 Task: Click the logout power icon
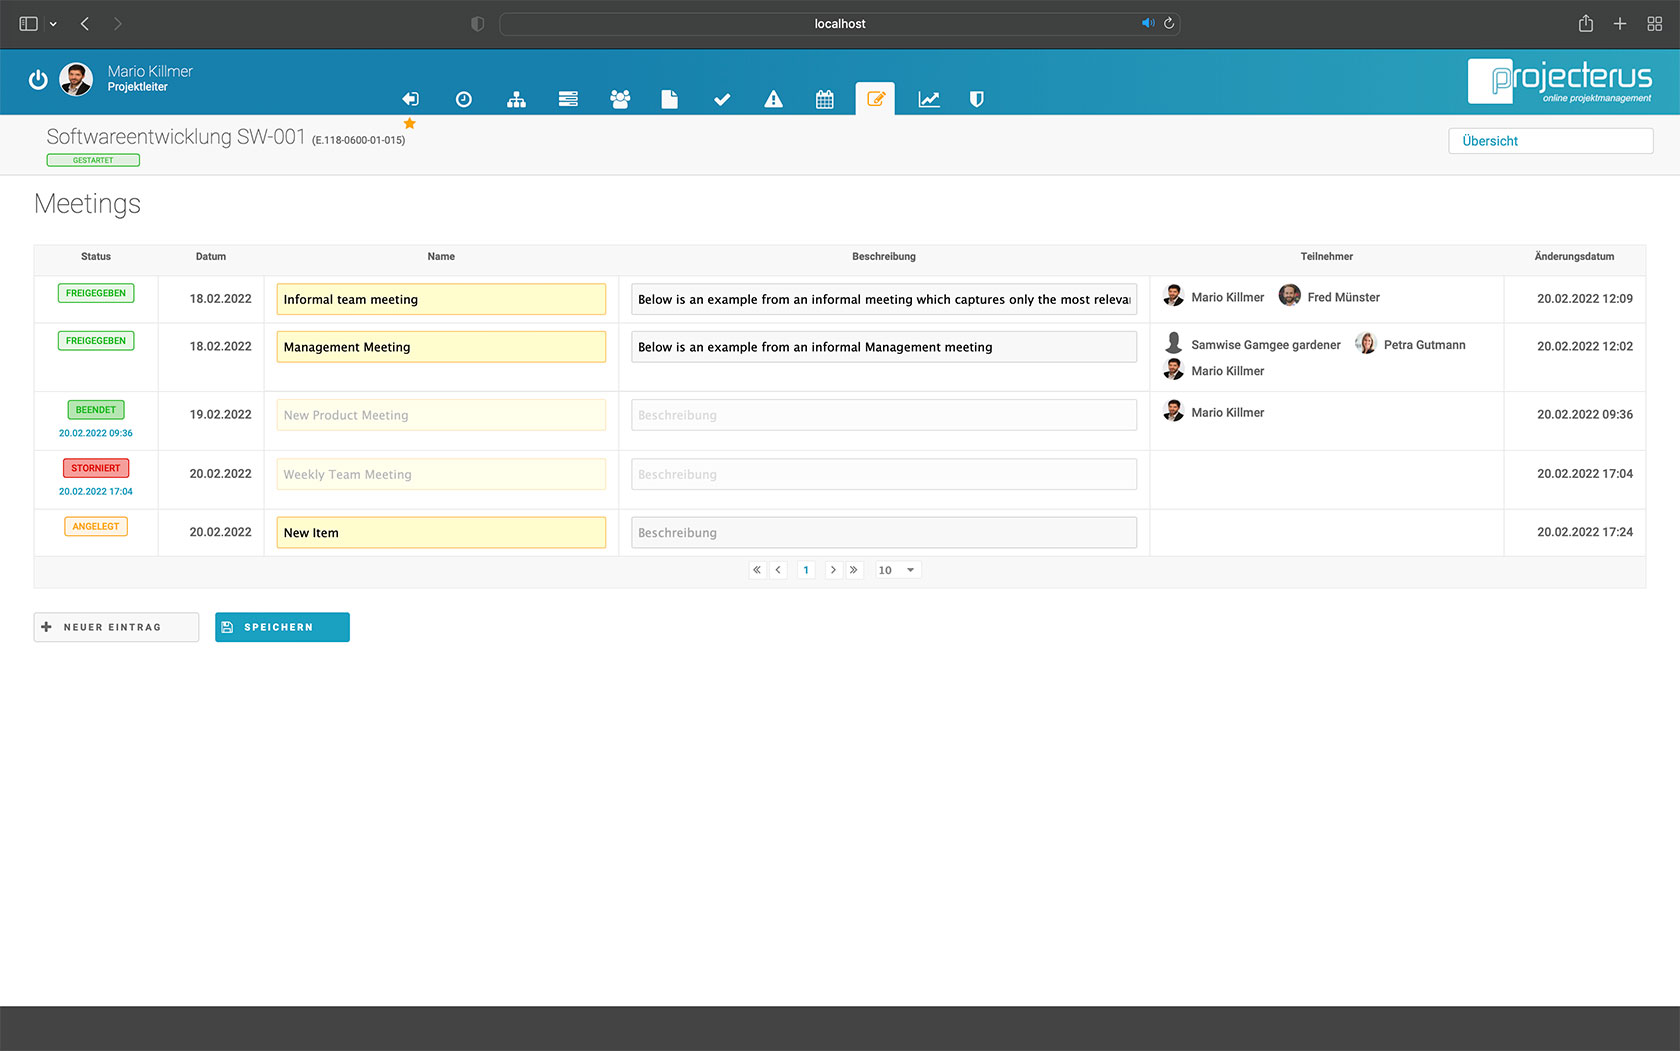tap(38, 80)
